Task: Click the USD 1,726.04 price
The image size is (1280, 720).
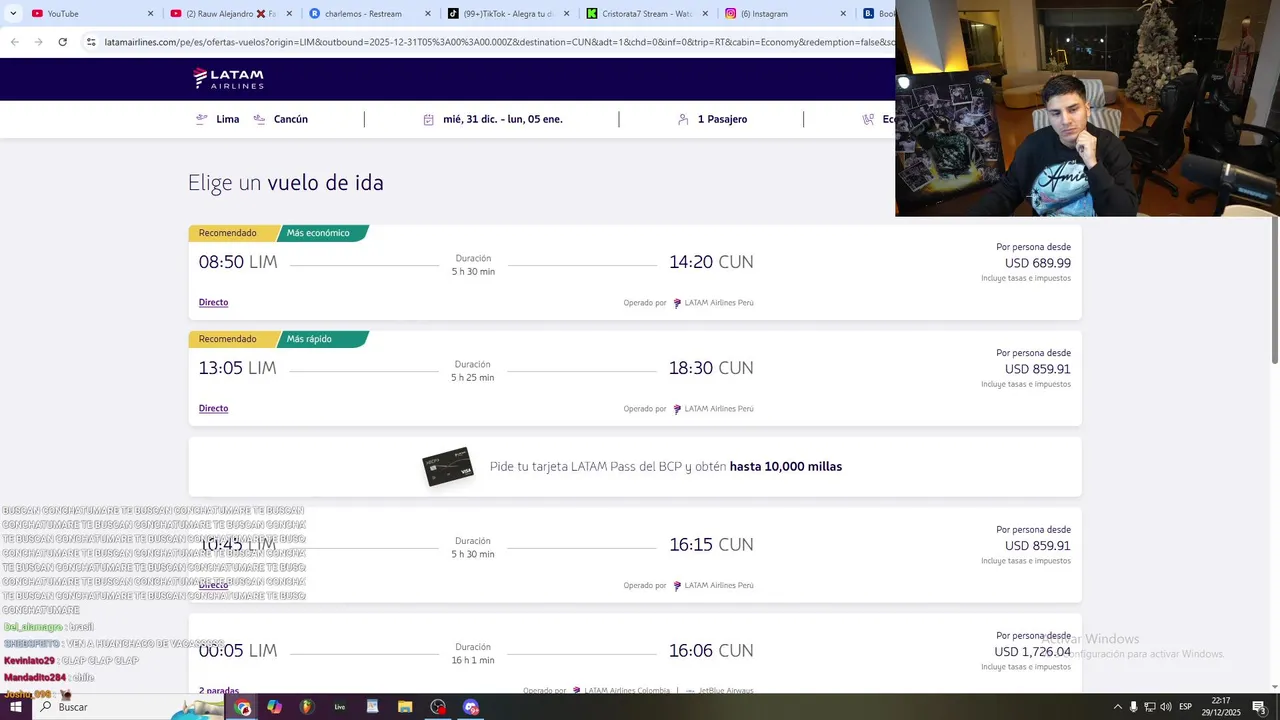Action: coord(1032,652)
